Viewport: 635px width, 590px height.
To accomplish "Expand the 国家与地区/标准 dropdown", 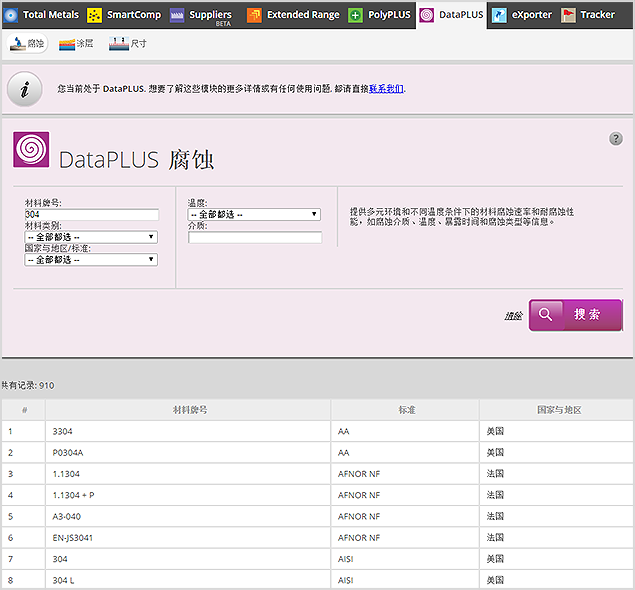I will (91, 260).
